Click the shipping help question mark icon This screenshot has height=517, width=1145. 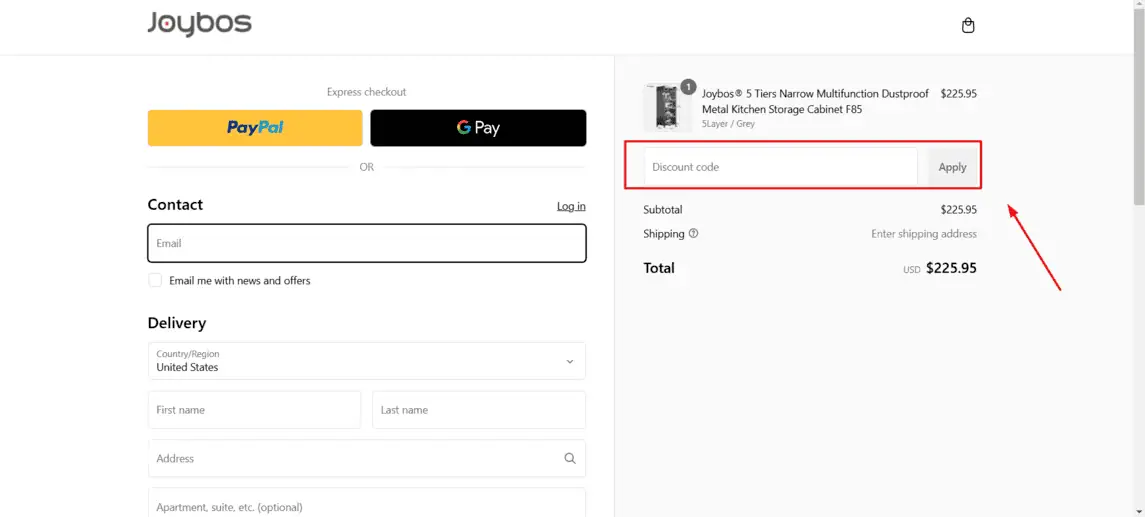click(693, 234)
